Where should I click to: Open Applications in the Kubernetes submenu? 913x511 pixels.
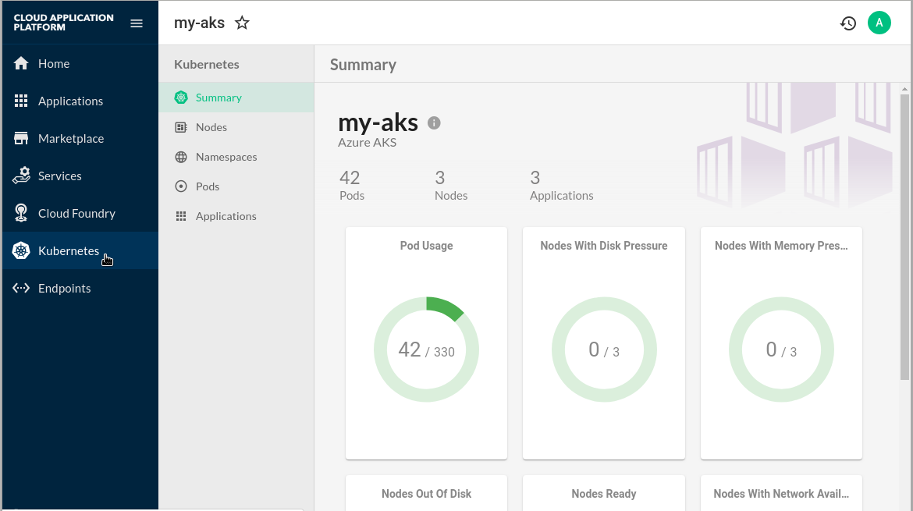click(225, 216)
